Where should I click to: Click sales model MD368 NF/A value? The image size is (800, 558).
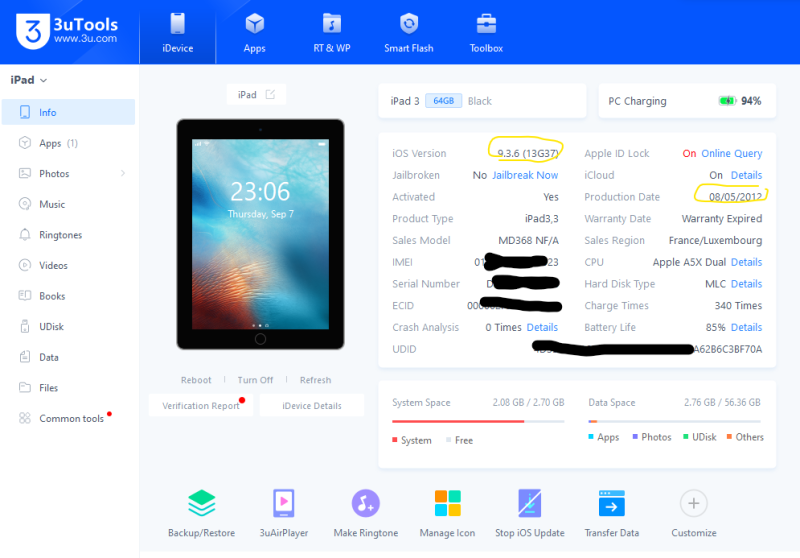[529, 240]
